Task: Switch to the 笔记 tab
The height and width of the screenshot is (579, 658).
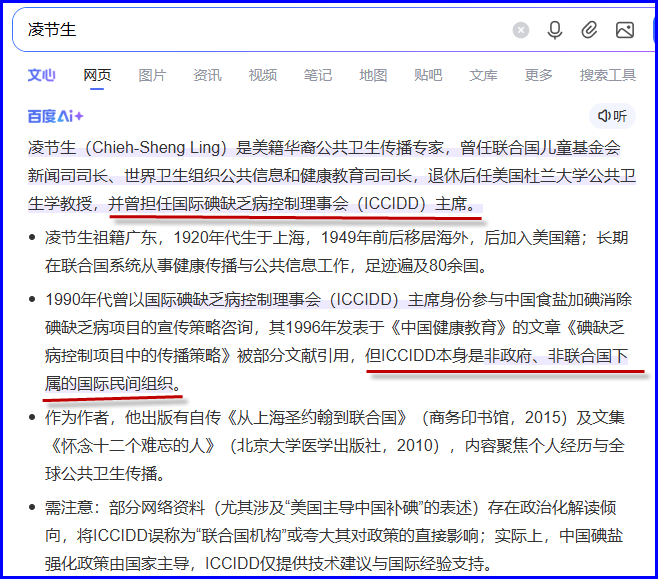Action: pos(318,76)
